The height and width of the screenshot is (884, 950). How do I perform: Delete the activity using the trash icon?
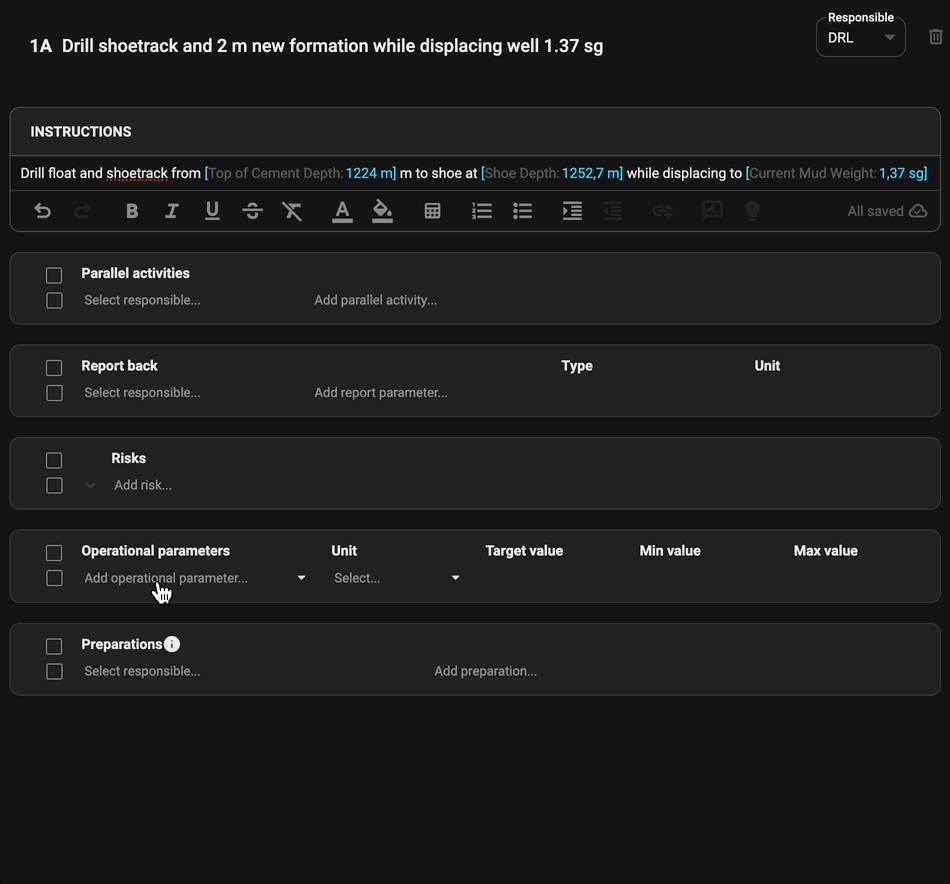tap(937, 35)
